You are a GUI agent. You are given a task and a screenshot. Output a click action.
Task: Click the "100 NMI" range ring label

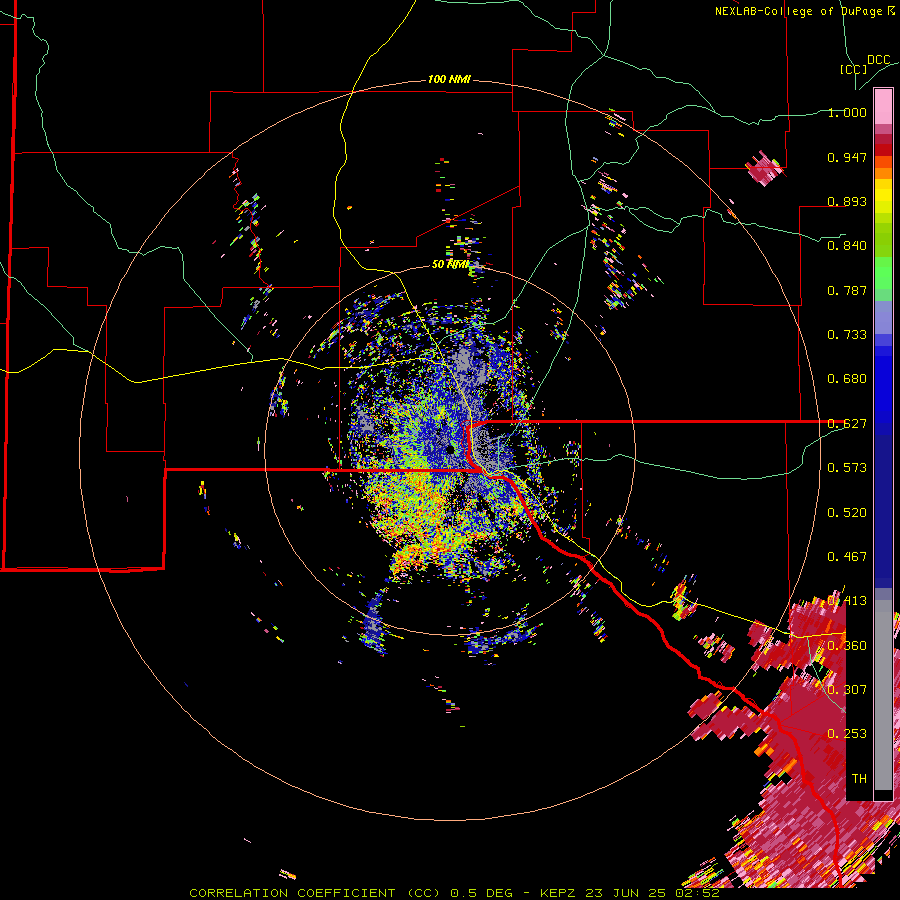(449, 79)
